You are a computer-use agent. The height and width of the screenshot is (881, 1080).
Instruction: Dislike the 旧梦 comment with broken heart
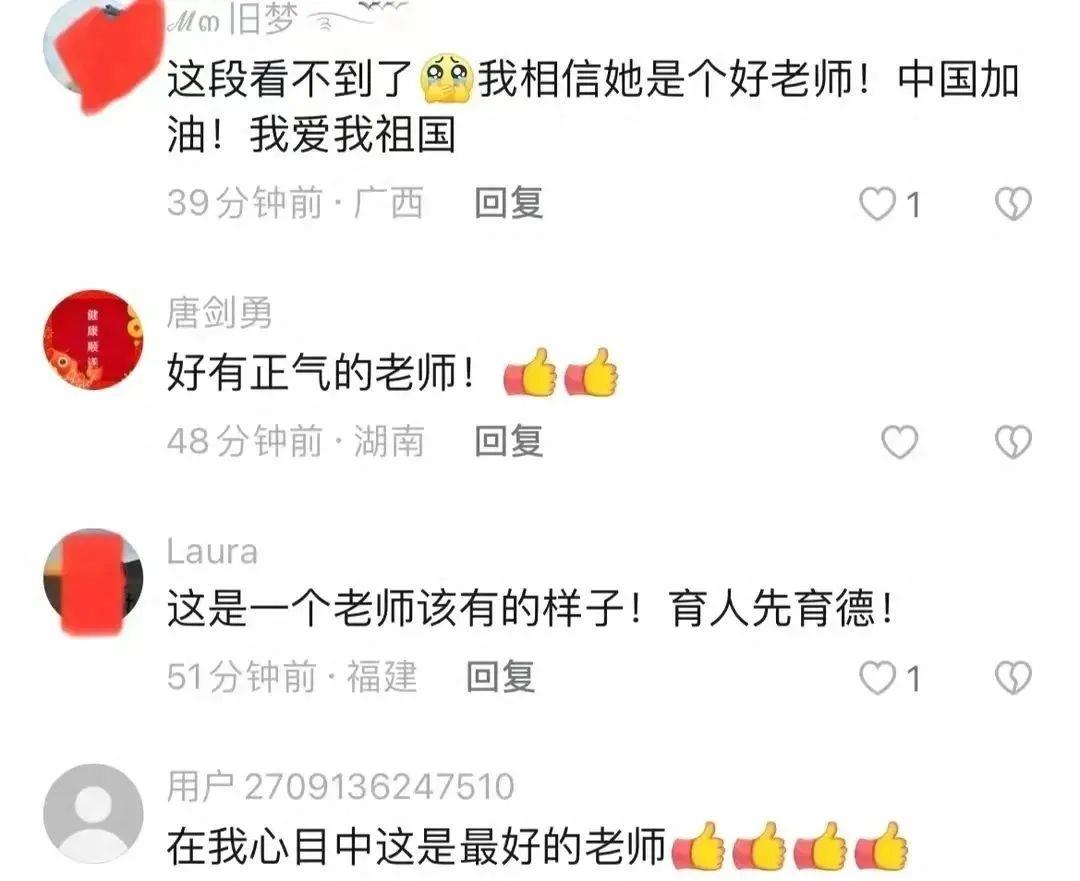[1013, 204]
